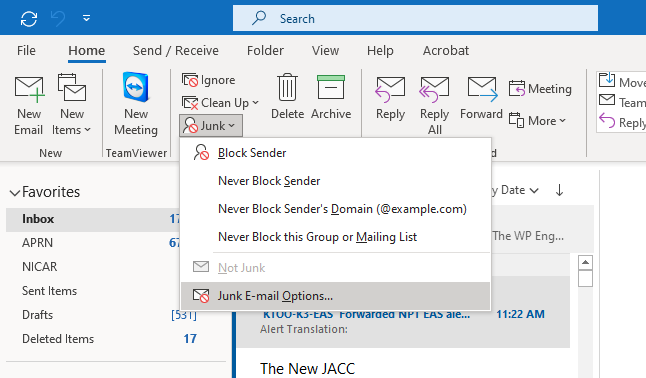Archive the selected message
Image resolution: width=646 pixels, height=378 pixels.
tap(331, 97)
